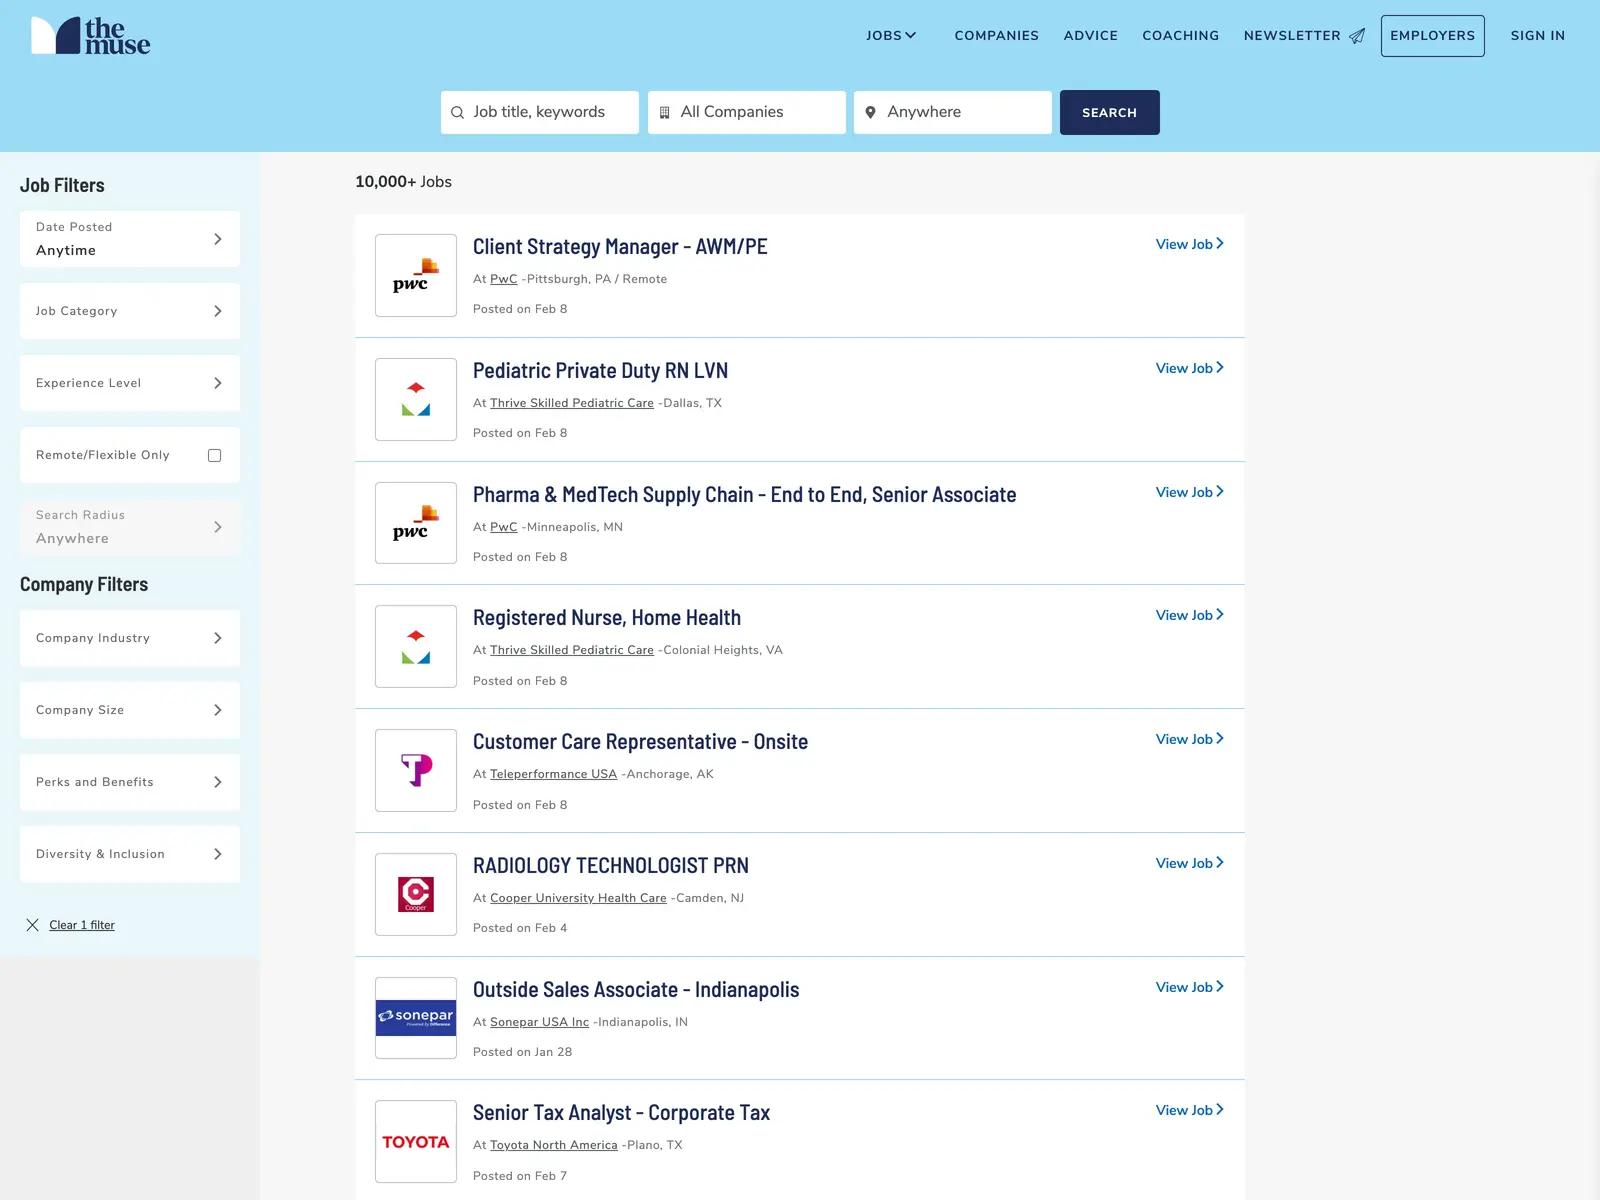The image size is (1600, 1200).
Task: Click Thrive Skilled Pediatric Care, Dallas listing
Action: pyautogui.click(x=572, y=403)
